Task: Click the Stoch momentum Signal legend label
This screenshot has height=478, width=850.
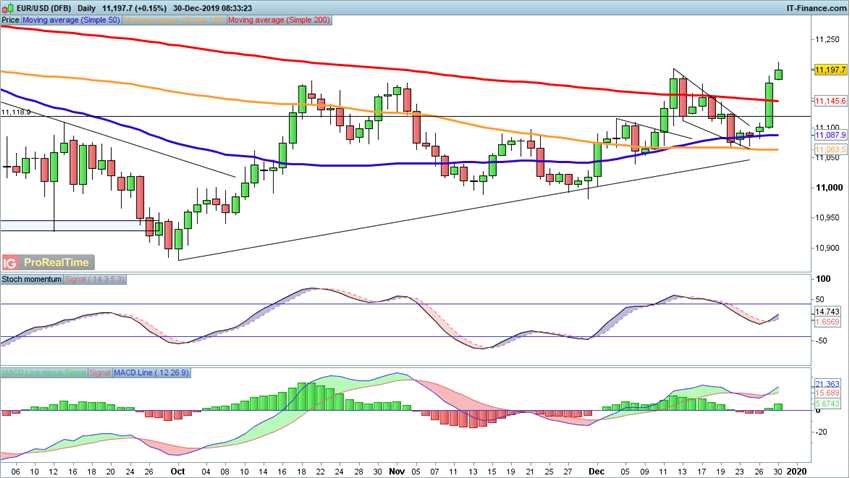Action: coord(95,279)
